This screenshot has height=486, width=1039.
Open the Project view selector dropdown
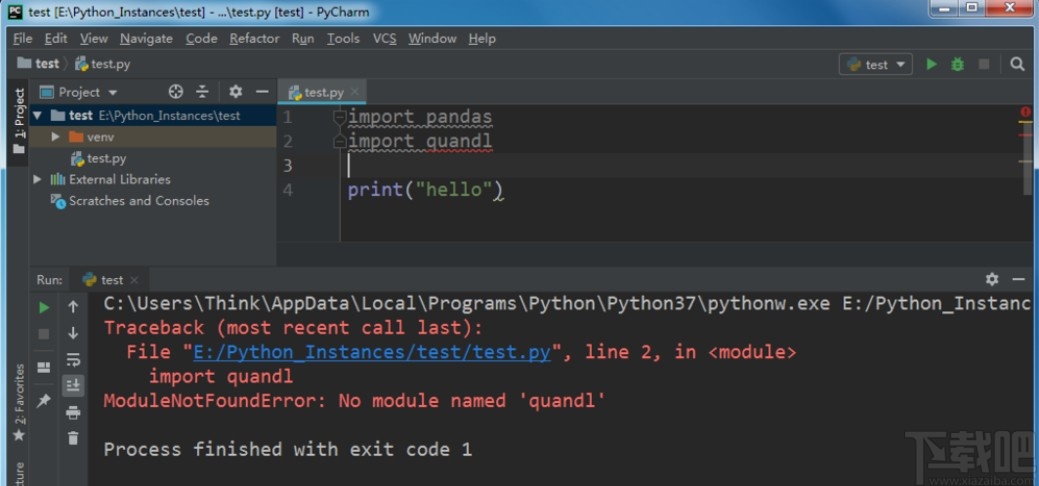[x=78, y=92]
